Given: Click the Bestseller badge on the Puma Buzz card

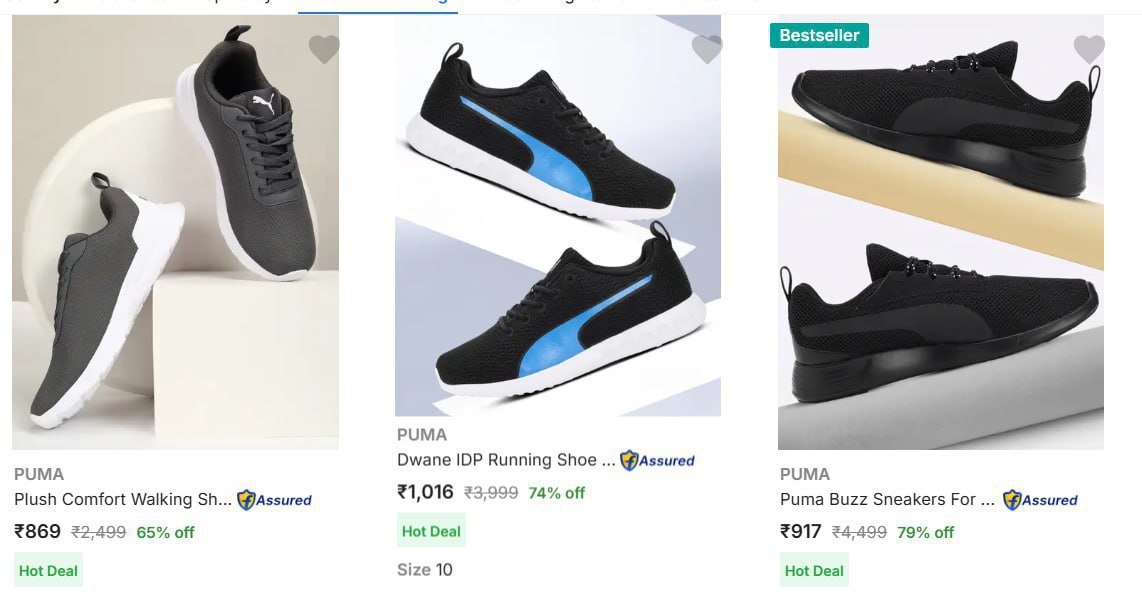Looking at the screenshot, I should pos(820,35).
